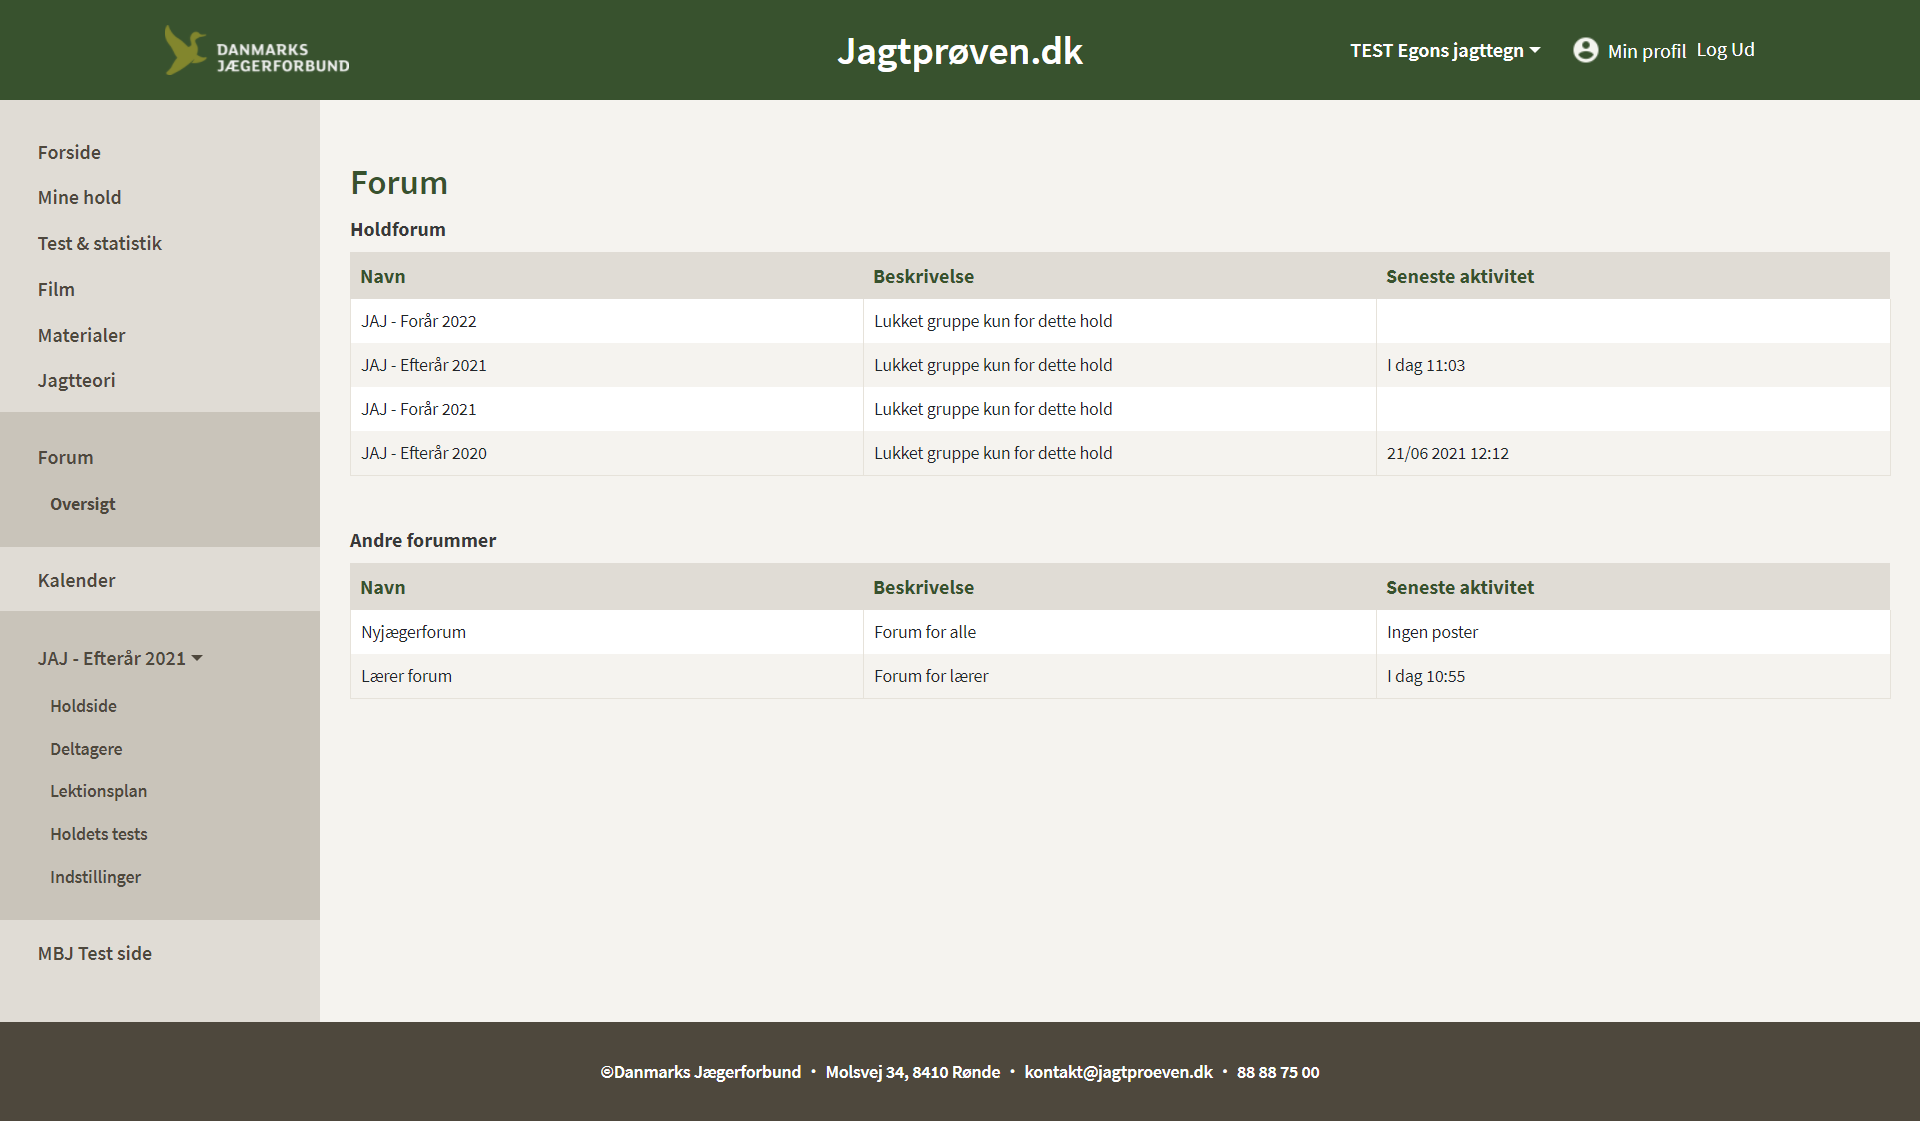Open Jagtteori in sidebar
Image resolution: width=1920 pixels, height=1121 pixels.
[76, 380]
